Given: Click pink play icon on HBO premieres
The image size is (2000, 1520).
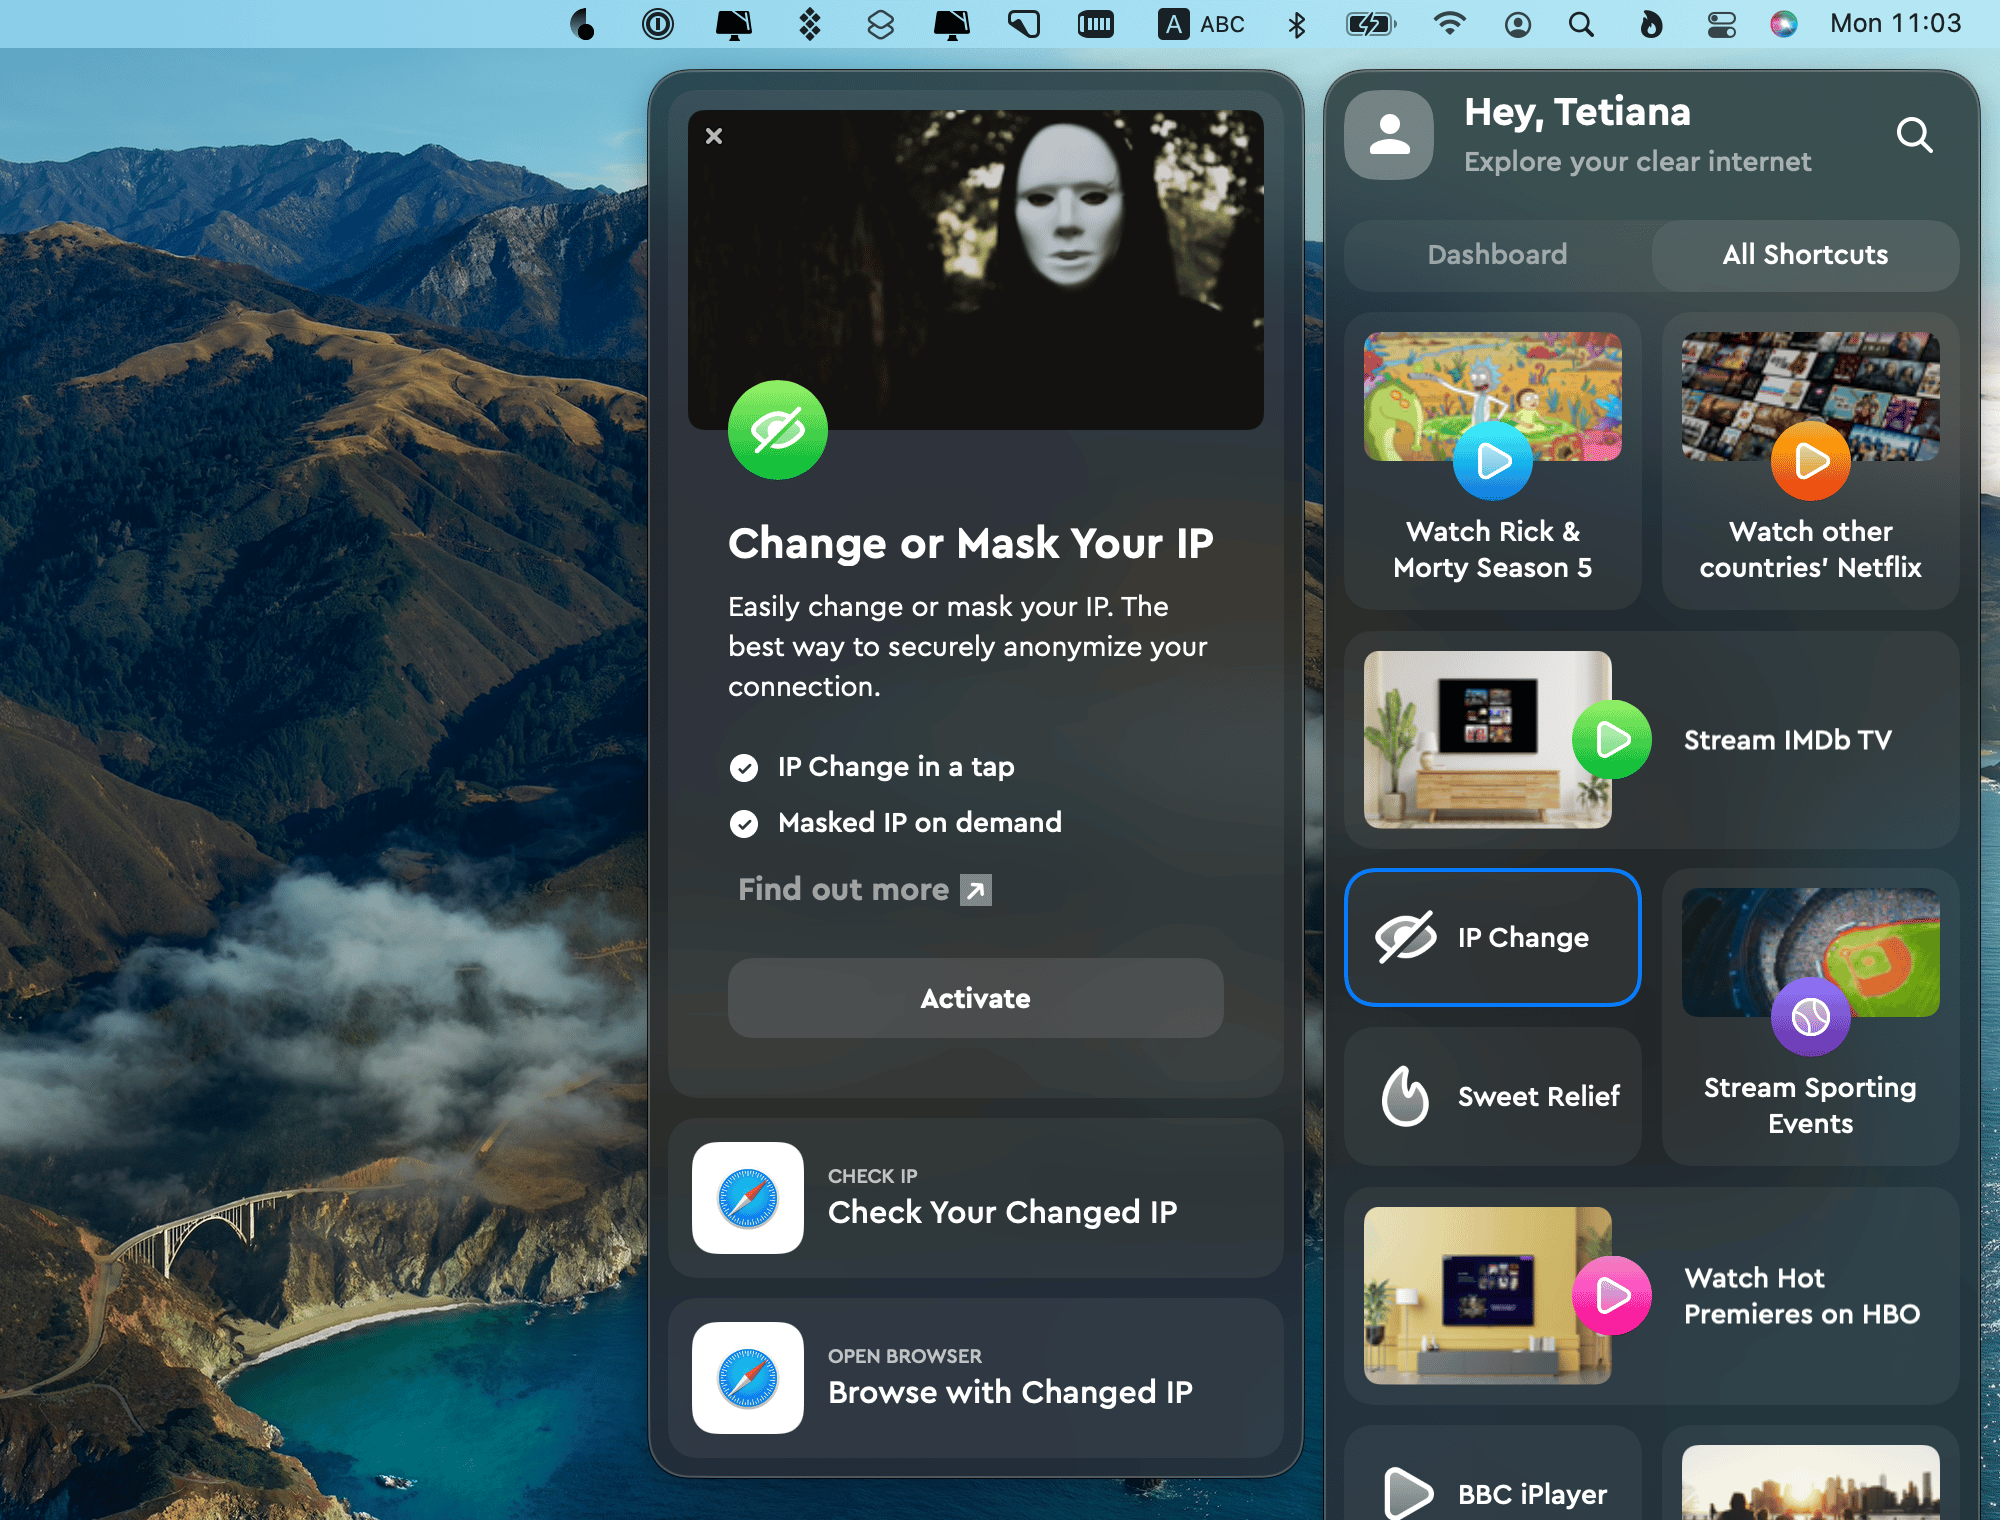Looking at the screenshot, I should tap(1612, 1296).
